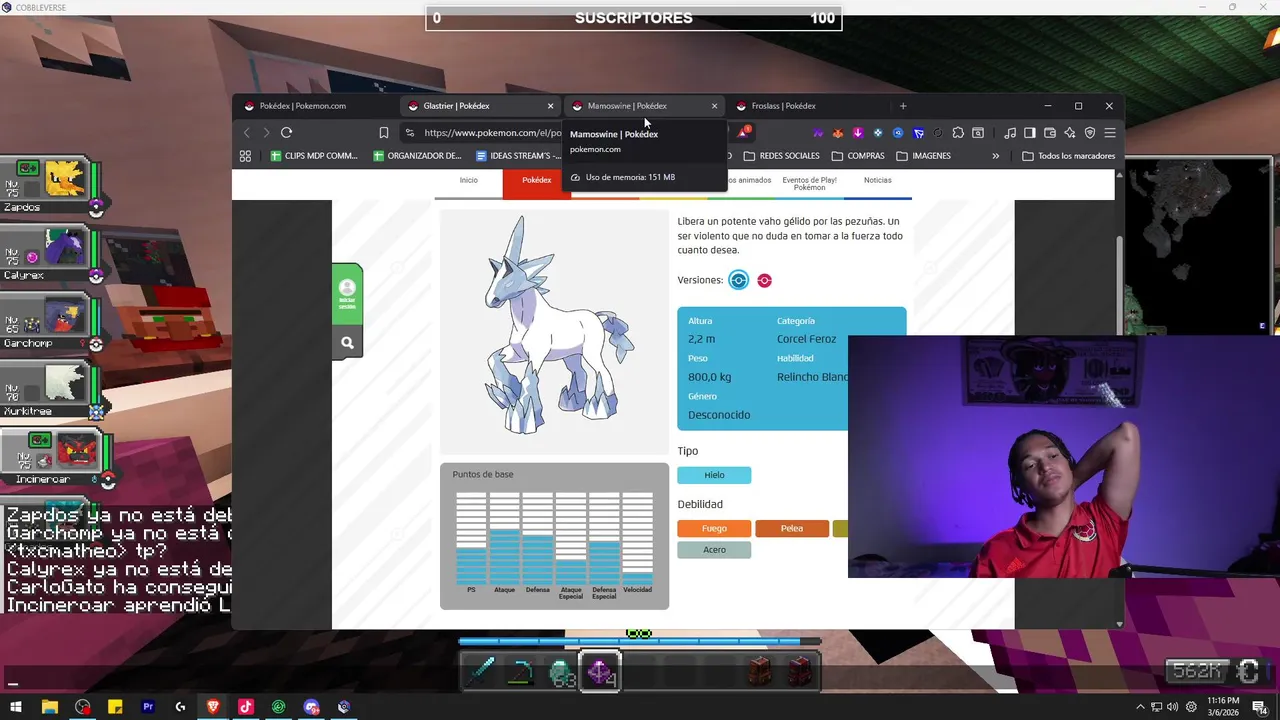Open the MetaMask fox extension
1280x720 pixels.
pos(838,132)
